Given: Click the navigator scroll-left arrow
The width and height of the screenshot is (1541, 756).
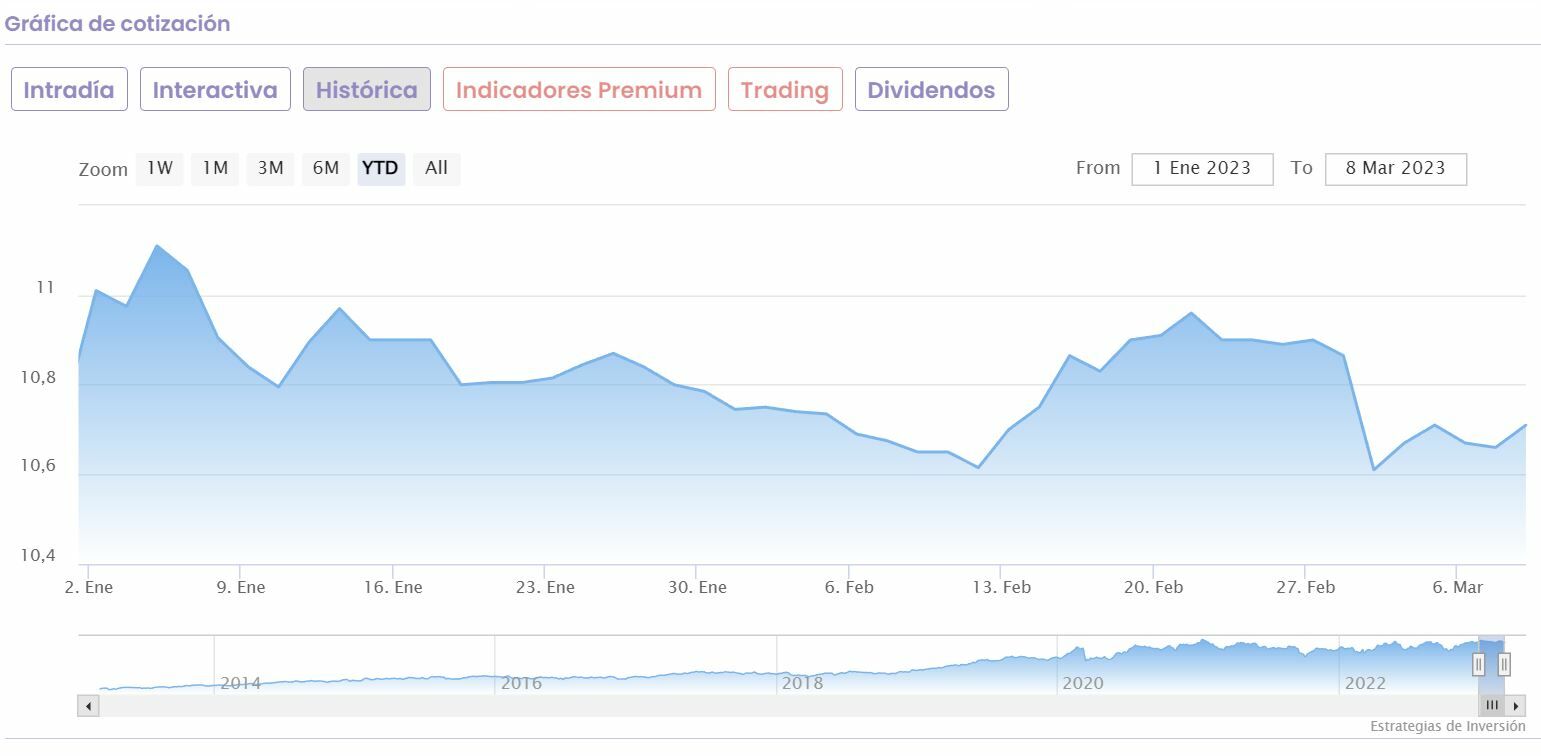Looking at the screenshot, I should click(x=89, y=706).
